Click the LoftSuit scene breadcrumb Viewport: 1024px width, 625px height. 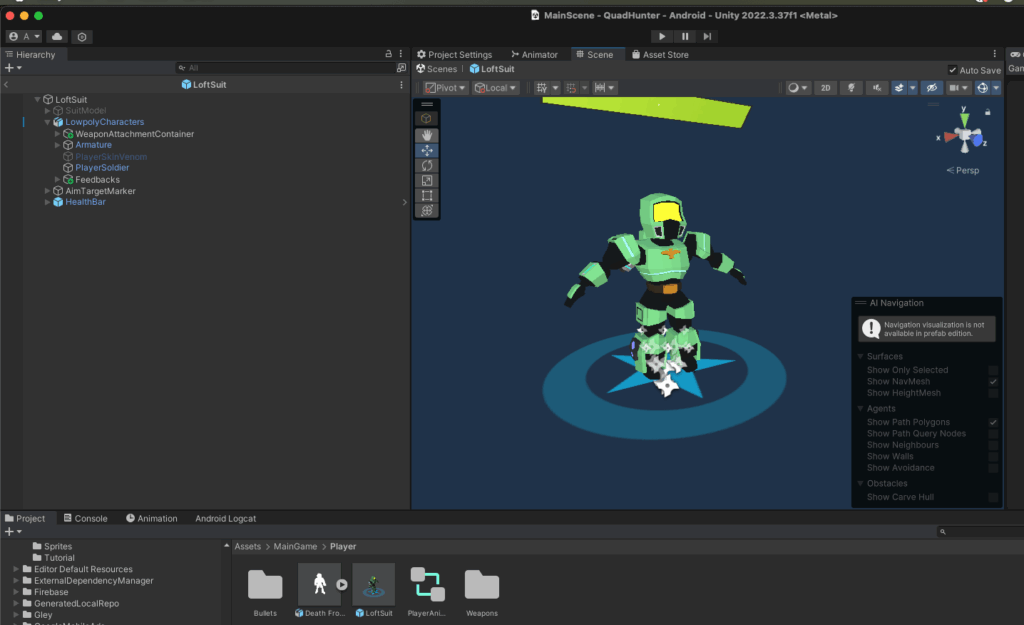(x=492, y=69)
